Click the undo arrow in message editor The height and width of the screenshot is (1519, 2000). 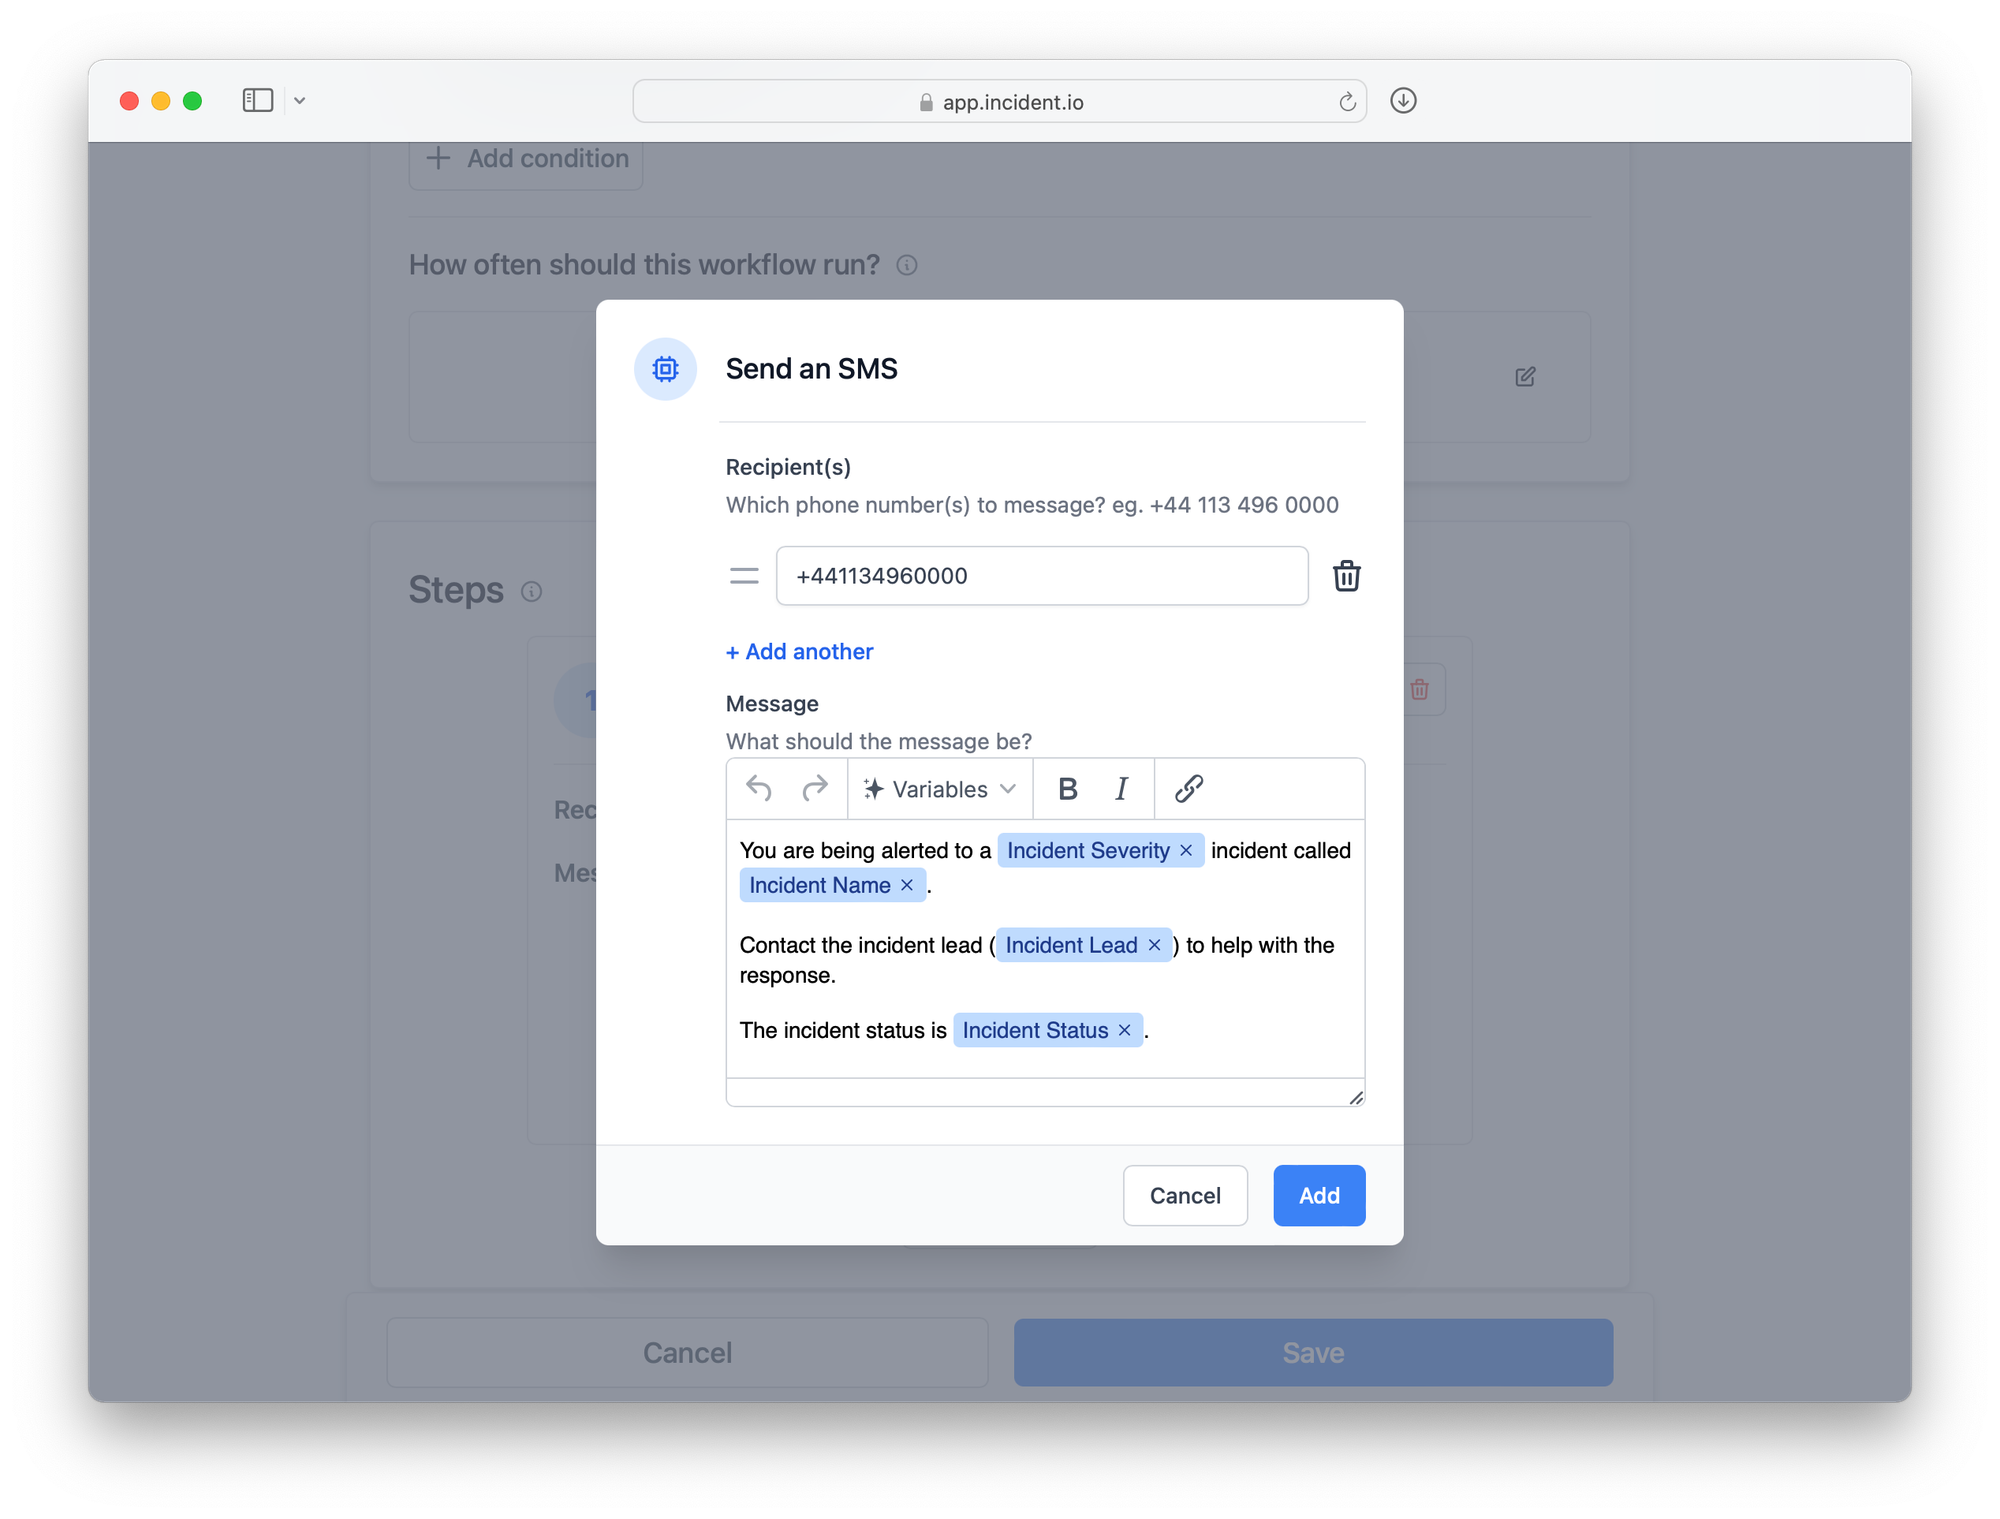tap(759, 789)
